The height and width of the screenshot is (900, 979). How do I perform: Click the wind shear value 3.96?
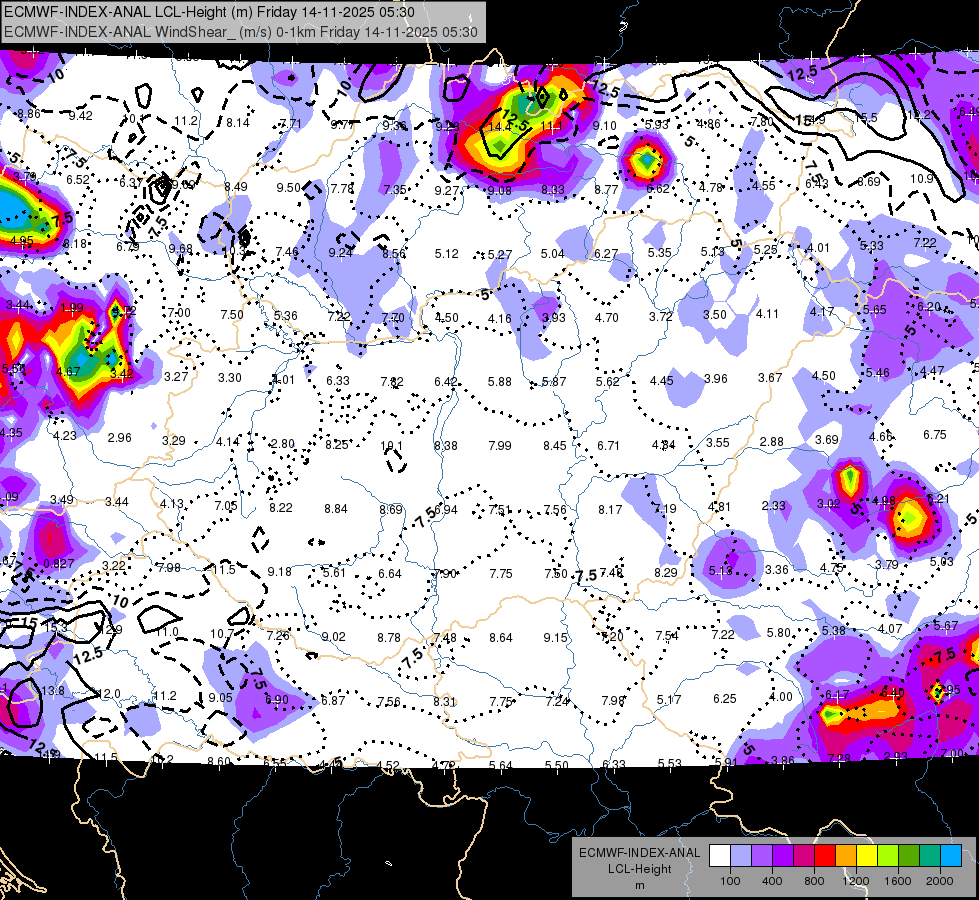[x=716, y=378]
